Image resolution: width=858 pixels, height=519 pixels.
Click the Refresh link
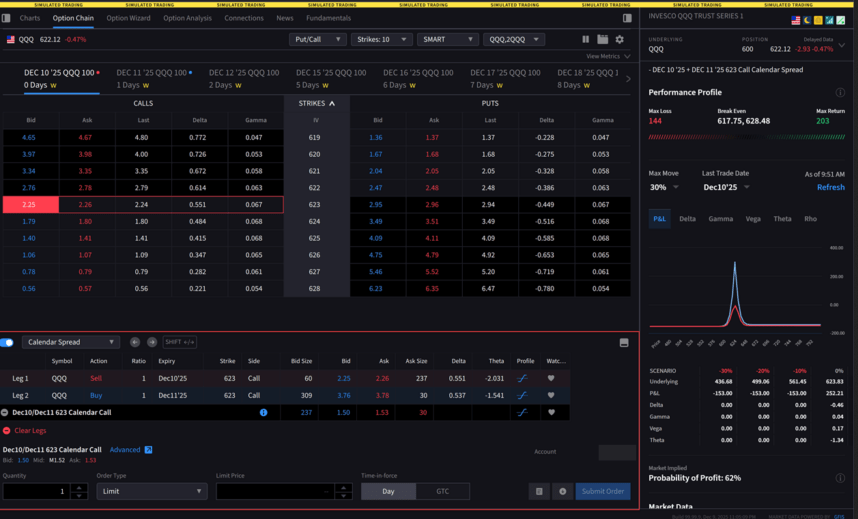pyautogui.click(x=830, y=187)
